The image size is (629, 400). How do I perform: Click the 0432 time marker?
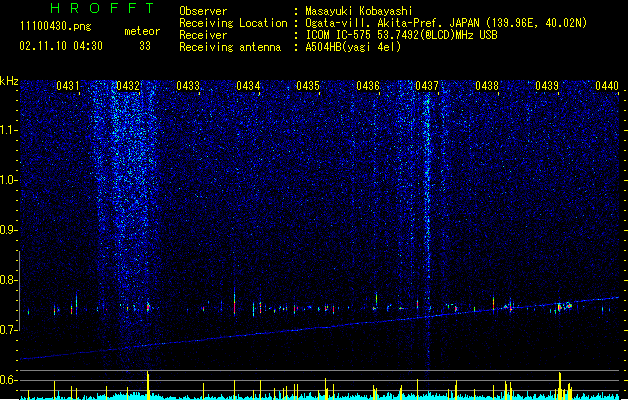tap(128, 86)
